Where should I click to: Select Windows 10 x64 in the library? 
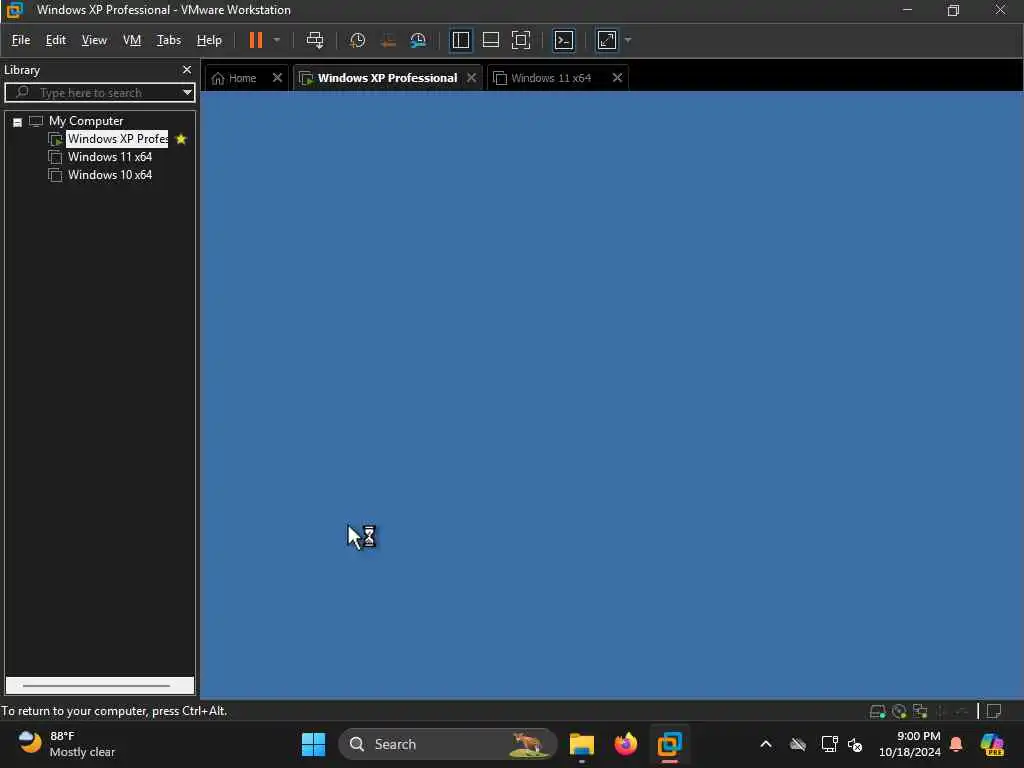click(x=110, y=175)
